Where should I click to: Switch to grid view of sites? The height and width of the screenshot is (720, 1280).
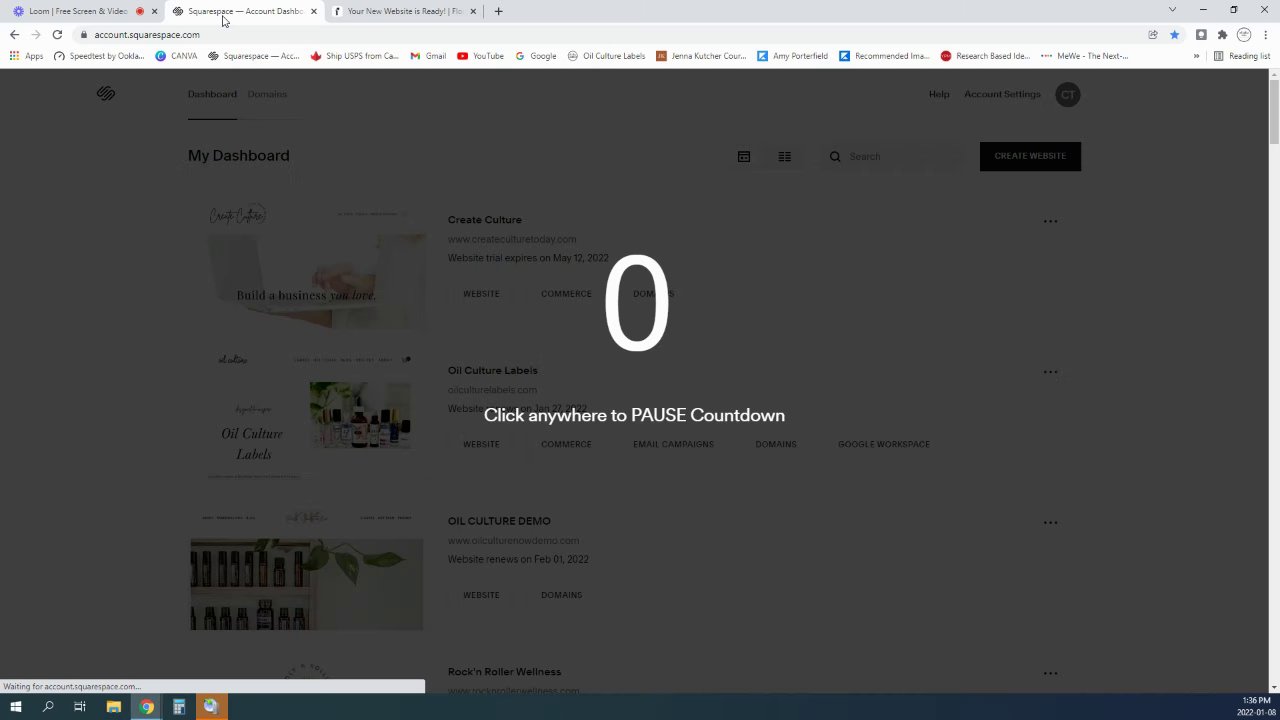coord(744,157)
